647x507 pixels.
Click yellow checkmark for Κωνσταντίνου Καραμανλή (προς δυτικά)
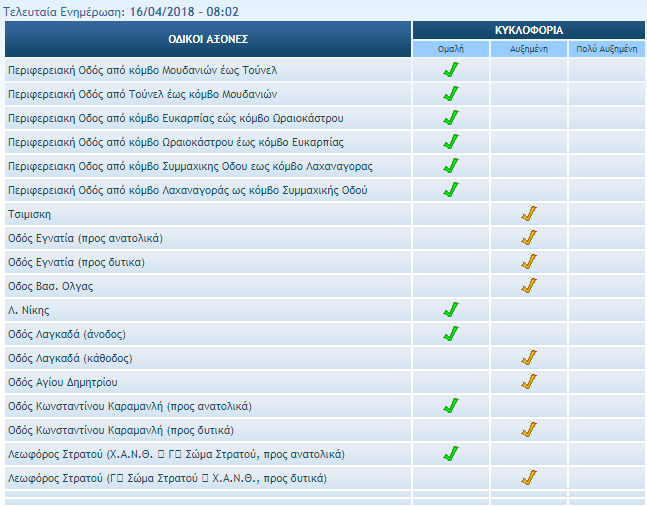[529, 430]
